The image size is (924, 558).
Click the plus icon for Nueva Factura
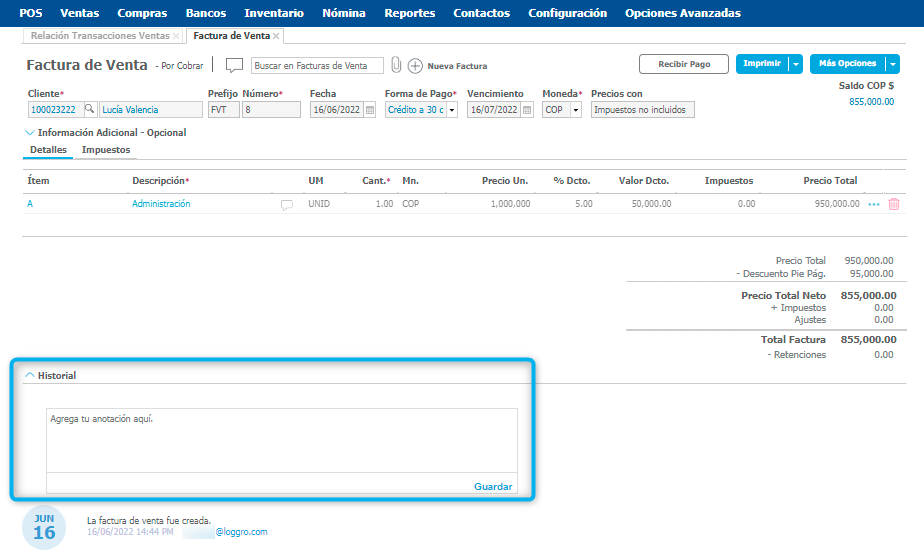coord(415,66)
